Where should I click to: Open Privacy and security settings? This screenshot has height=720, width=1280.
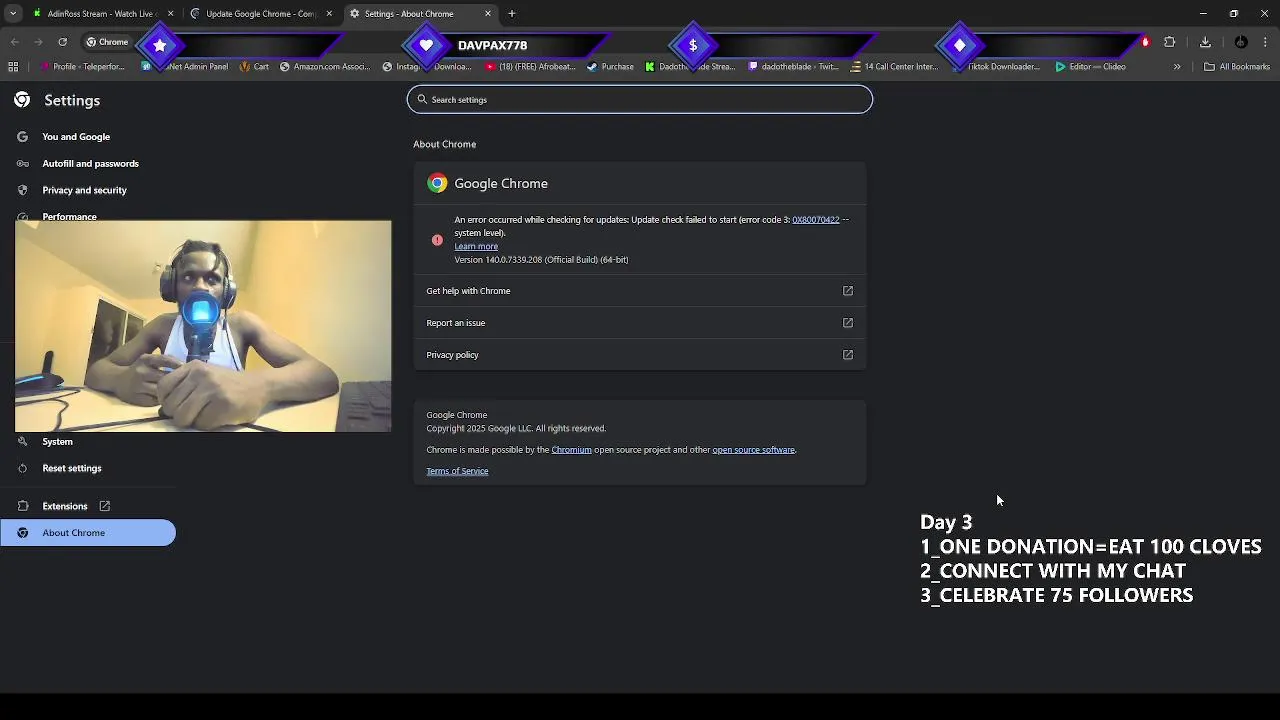pos(84,190)
